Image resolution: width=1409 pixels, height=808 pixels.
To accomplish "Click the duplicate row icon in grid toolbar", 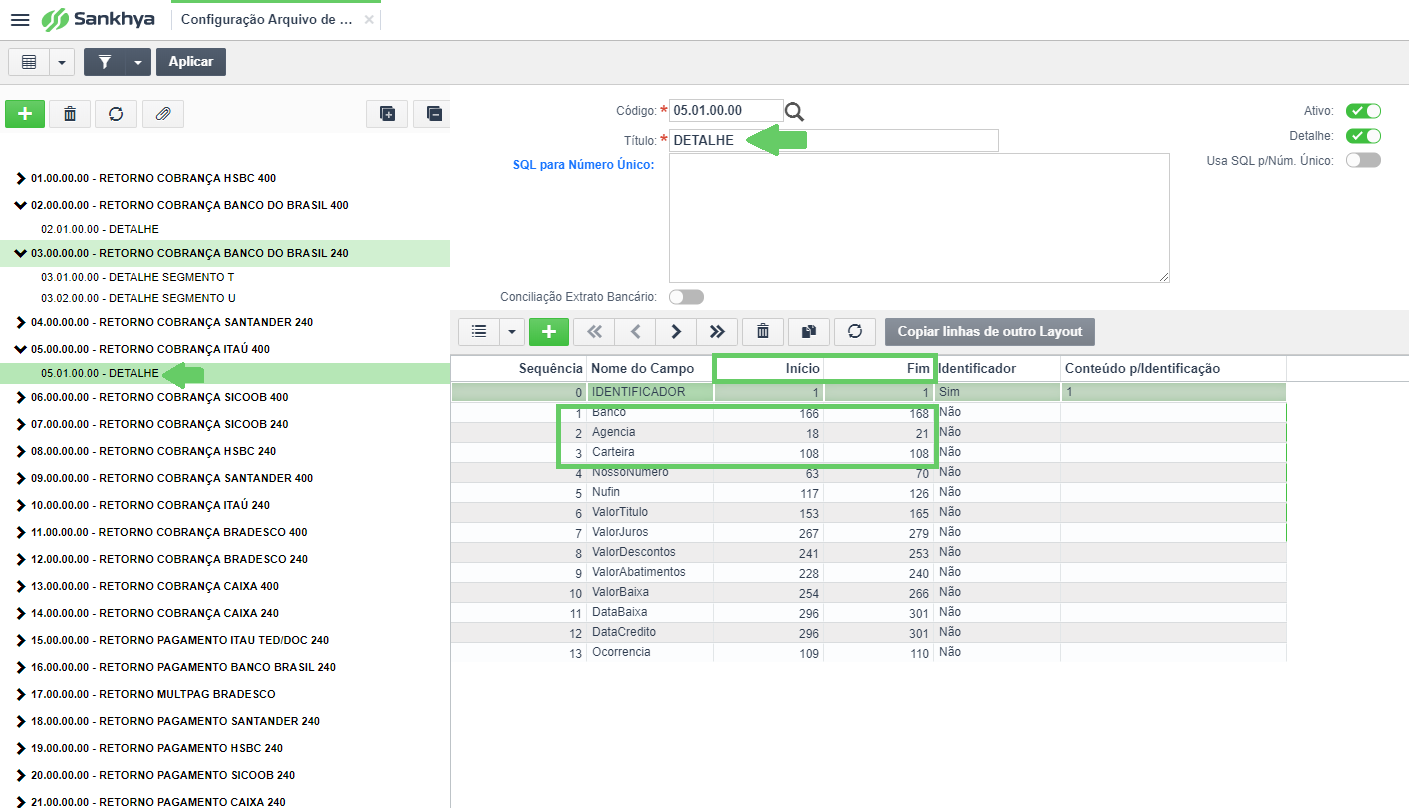I will coord(809,331).
